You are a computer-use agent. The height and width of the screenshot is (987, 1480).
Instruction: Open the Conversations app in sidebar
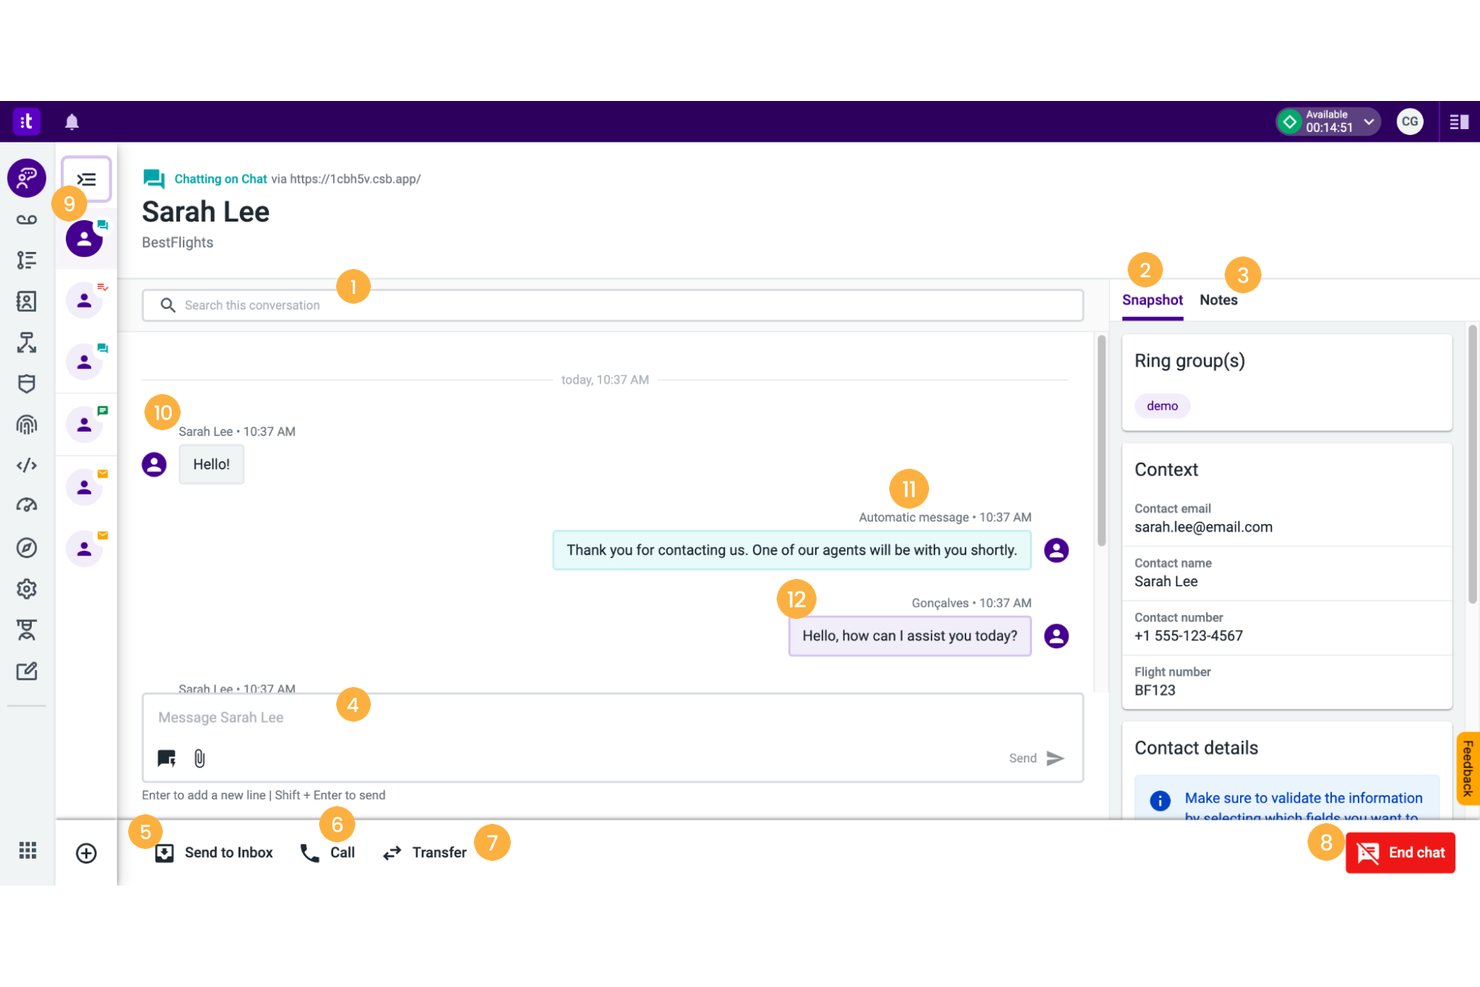[x=27, y=178]
